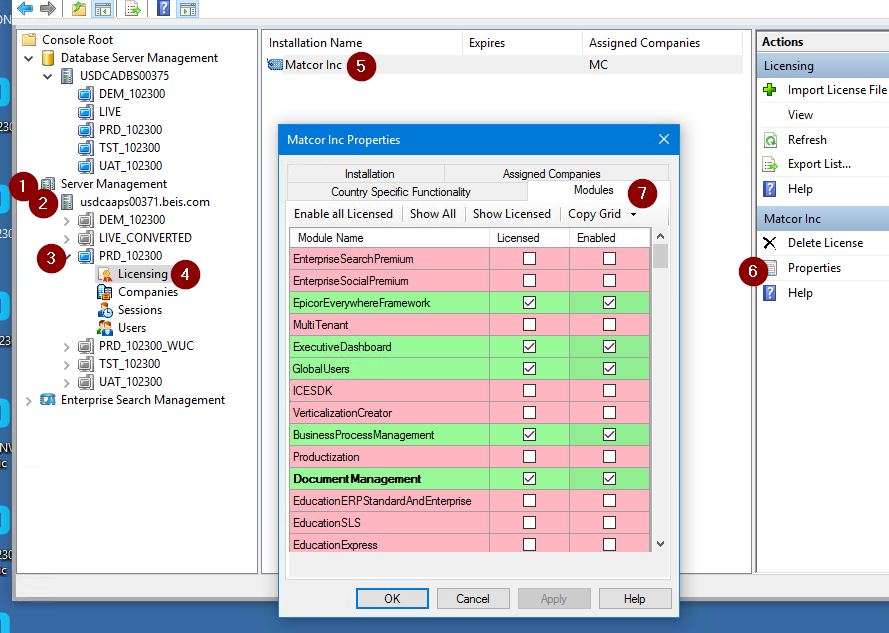The height and width of the screenshot is (633, 889).
Task: Sort by the Module Name column header
Action: coord(390,238)
